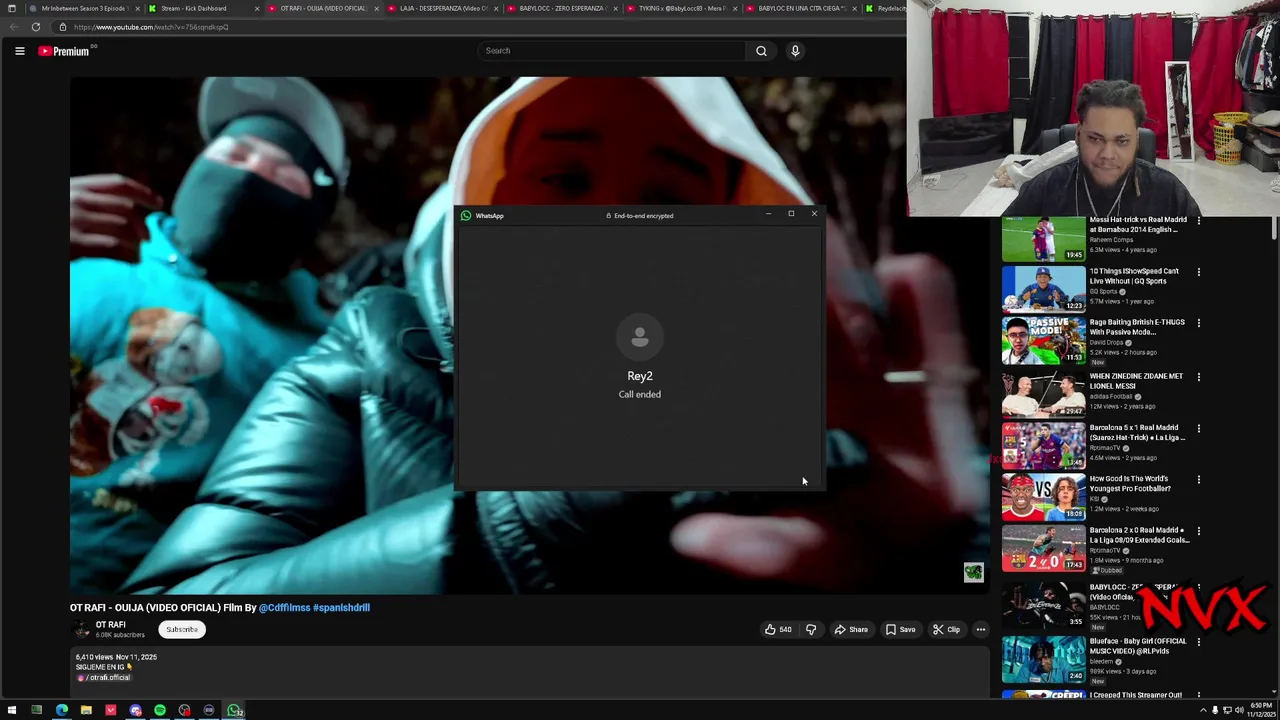
Task: Save the video to a playlist
Action: pos(900,630)
